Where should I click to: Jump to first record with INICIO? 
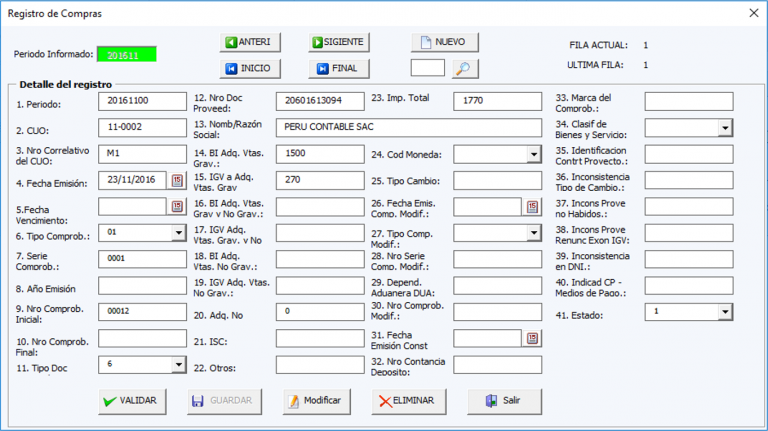(251, 69)
